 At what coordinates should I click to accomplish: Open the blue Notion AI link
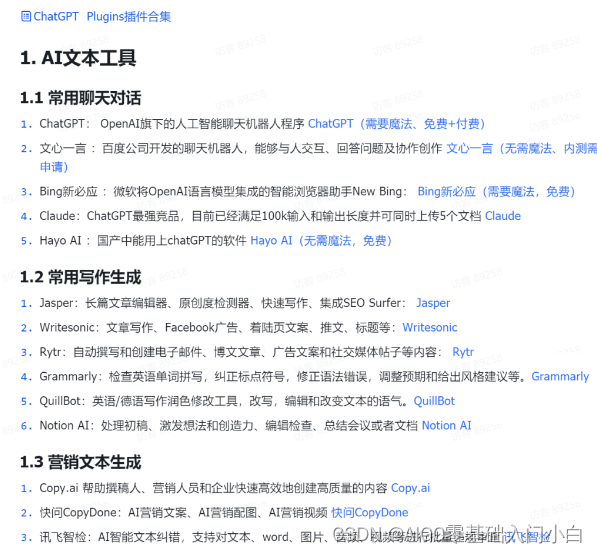click(447, 426)
